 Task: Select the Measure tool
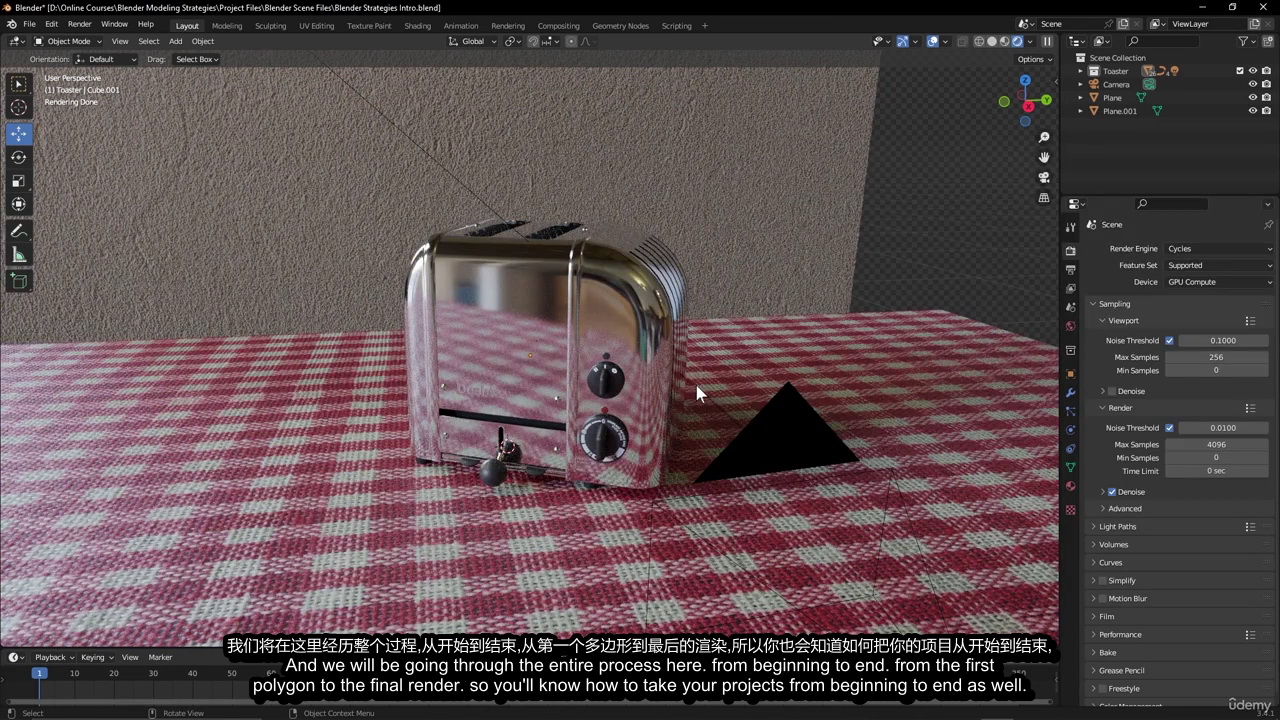19,255
